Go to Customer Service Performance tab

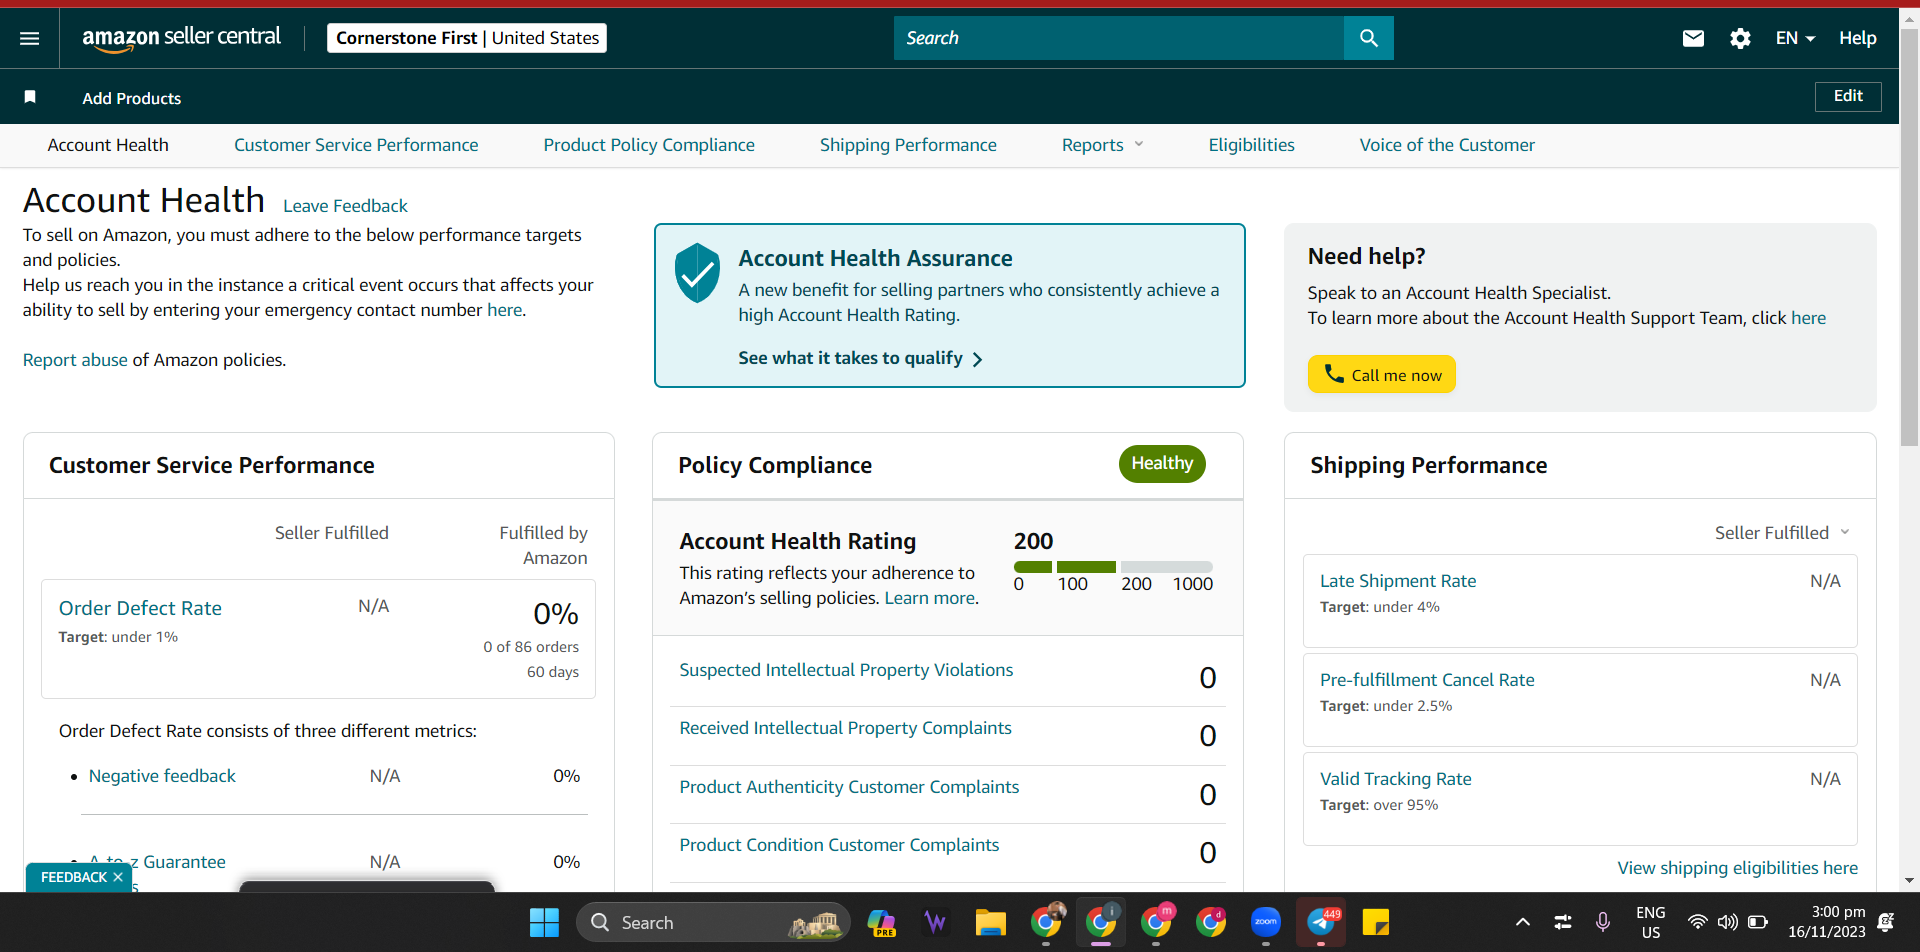[x=356, y=145]
